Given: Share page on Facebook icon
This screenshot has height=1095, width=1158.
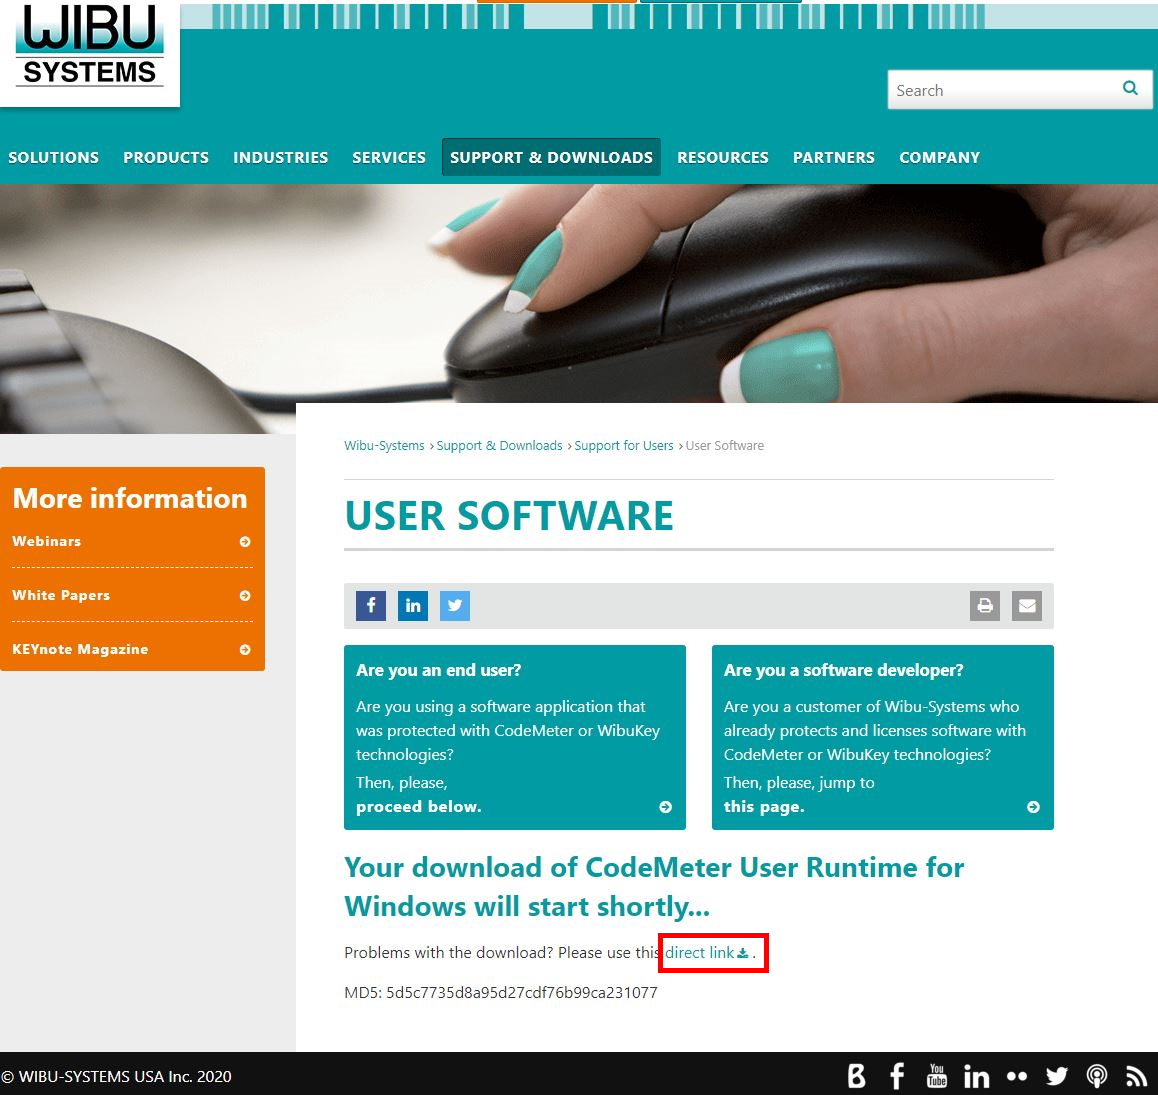Looking at the screenshot, I should click(x=371, y=606).
